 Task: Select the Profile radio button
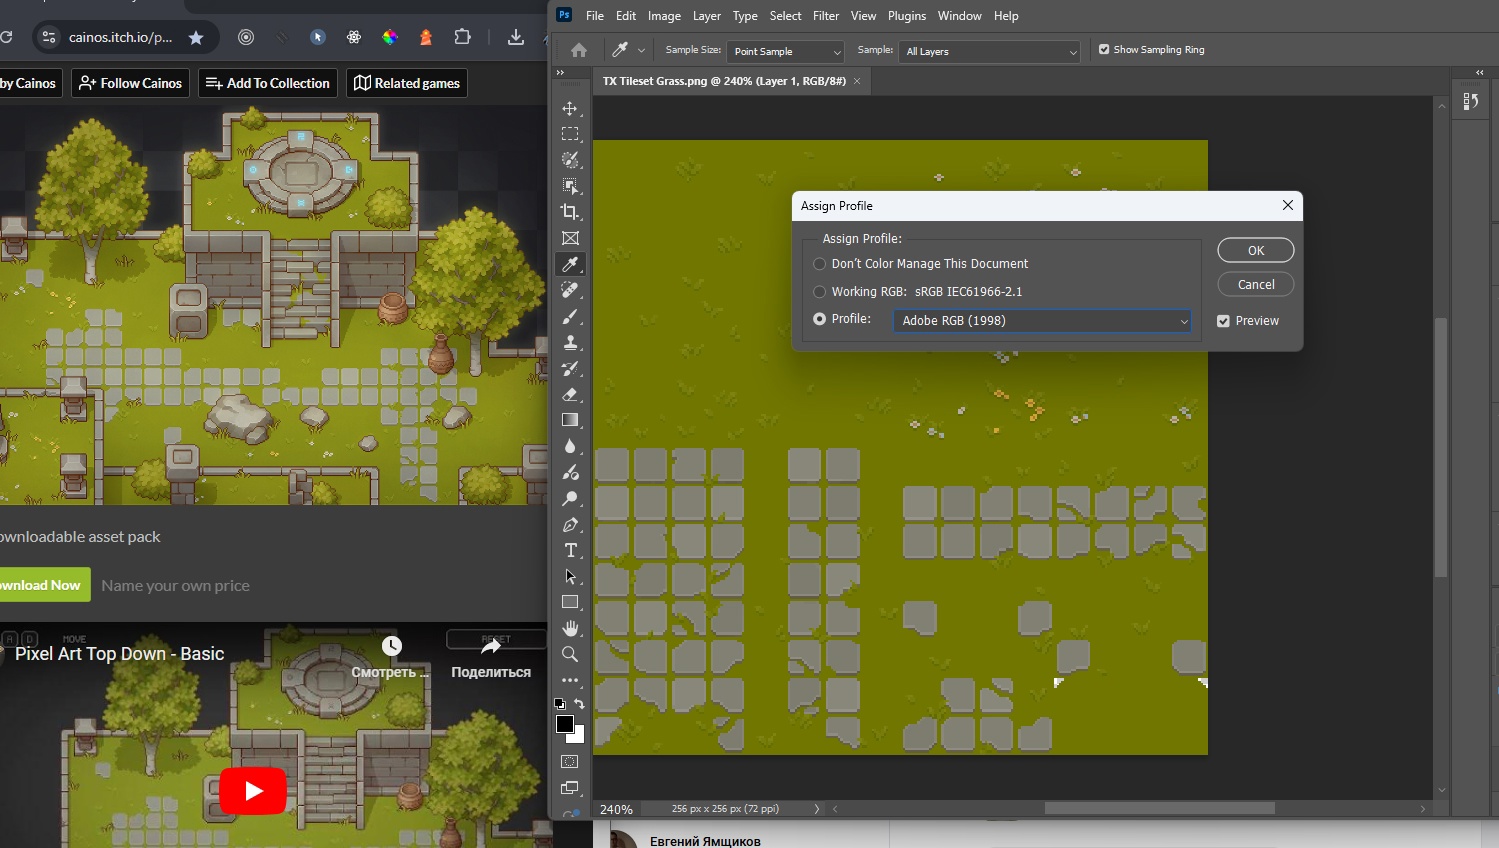coord(820,319)
